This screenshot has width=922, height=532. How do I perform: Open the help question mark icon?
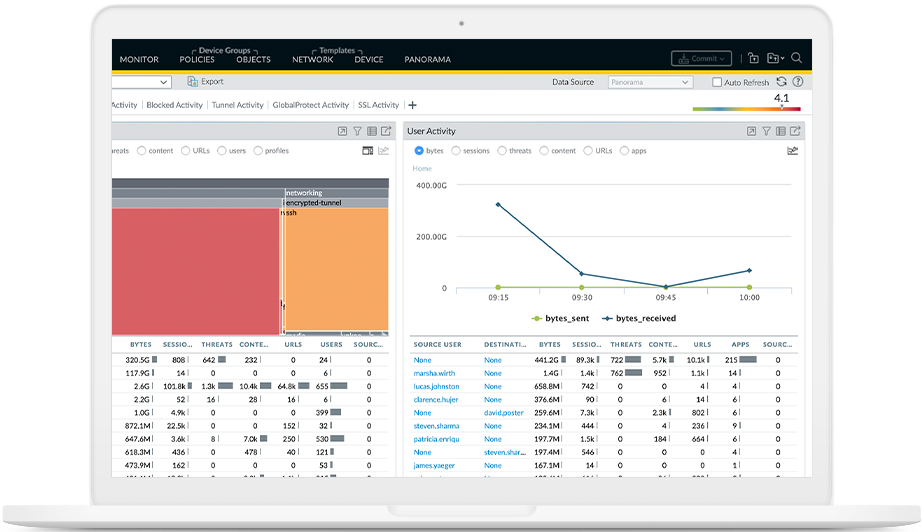797,82
